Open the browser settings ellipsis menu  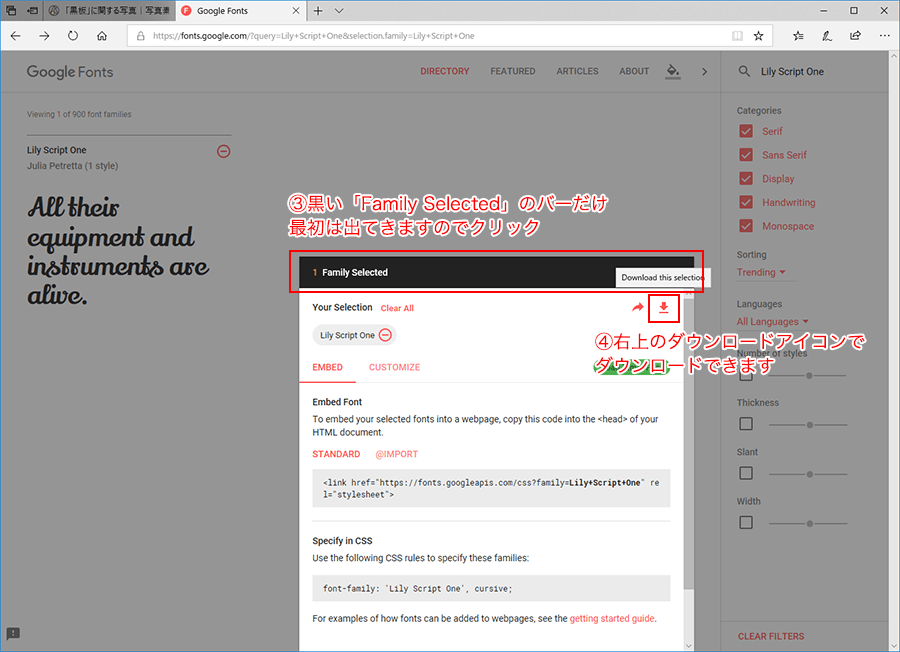[x=885, y=36]
